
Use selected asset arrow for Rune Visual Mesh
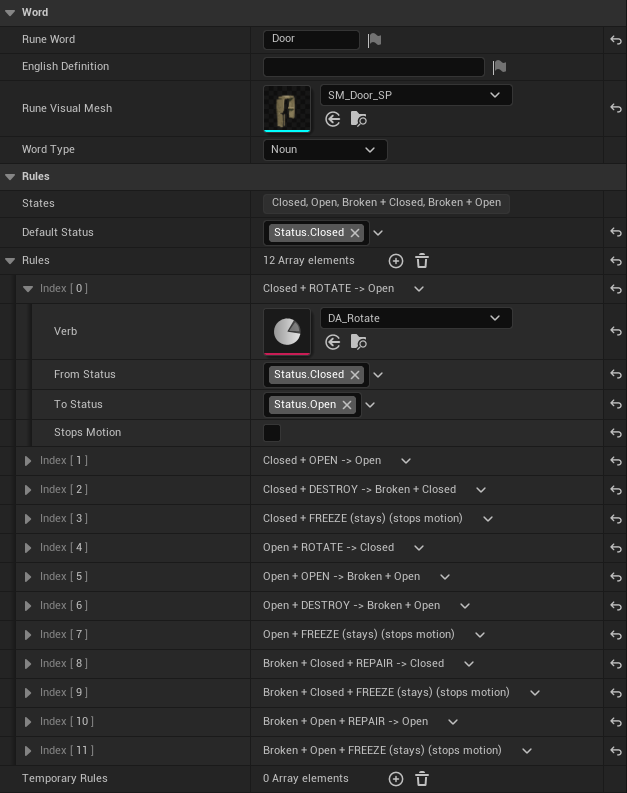click(x=333, y=119)
